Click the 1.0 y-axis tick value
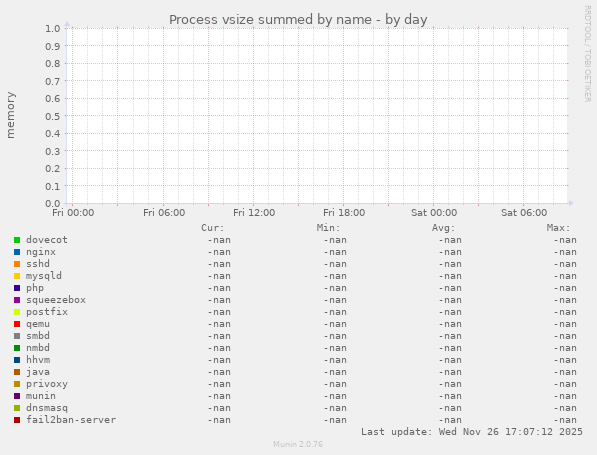The image size is (597, 455). (53, 29)
